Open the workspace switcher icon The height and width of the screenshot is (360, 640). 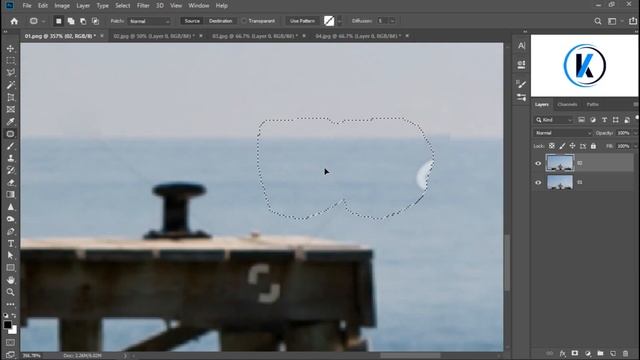click(612, 21)
